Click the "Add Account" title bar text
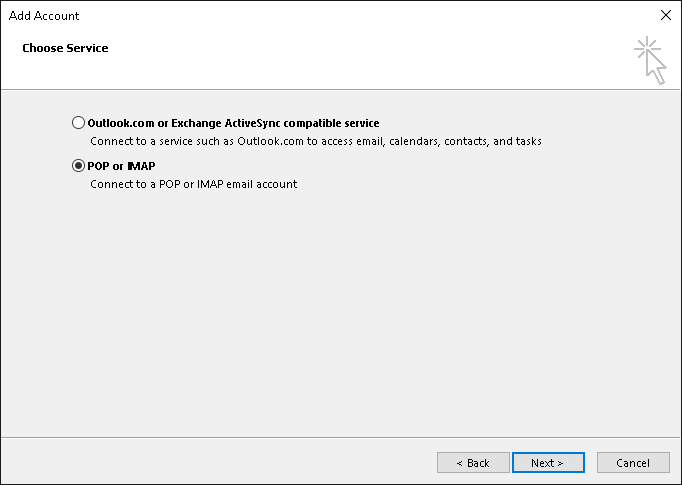Image resolution: width=682 pixels, height=485 pixels. pos(44,16)
